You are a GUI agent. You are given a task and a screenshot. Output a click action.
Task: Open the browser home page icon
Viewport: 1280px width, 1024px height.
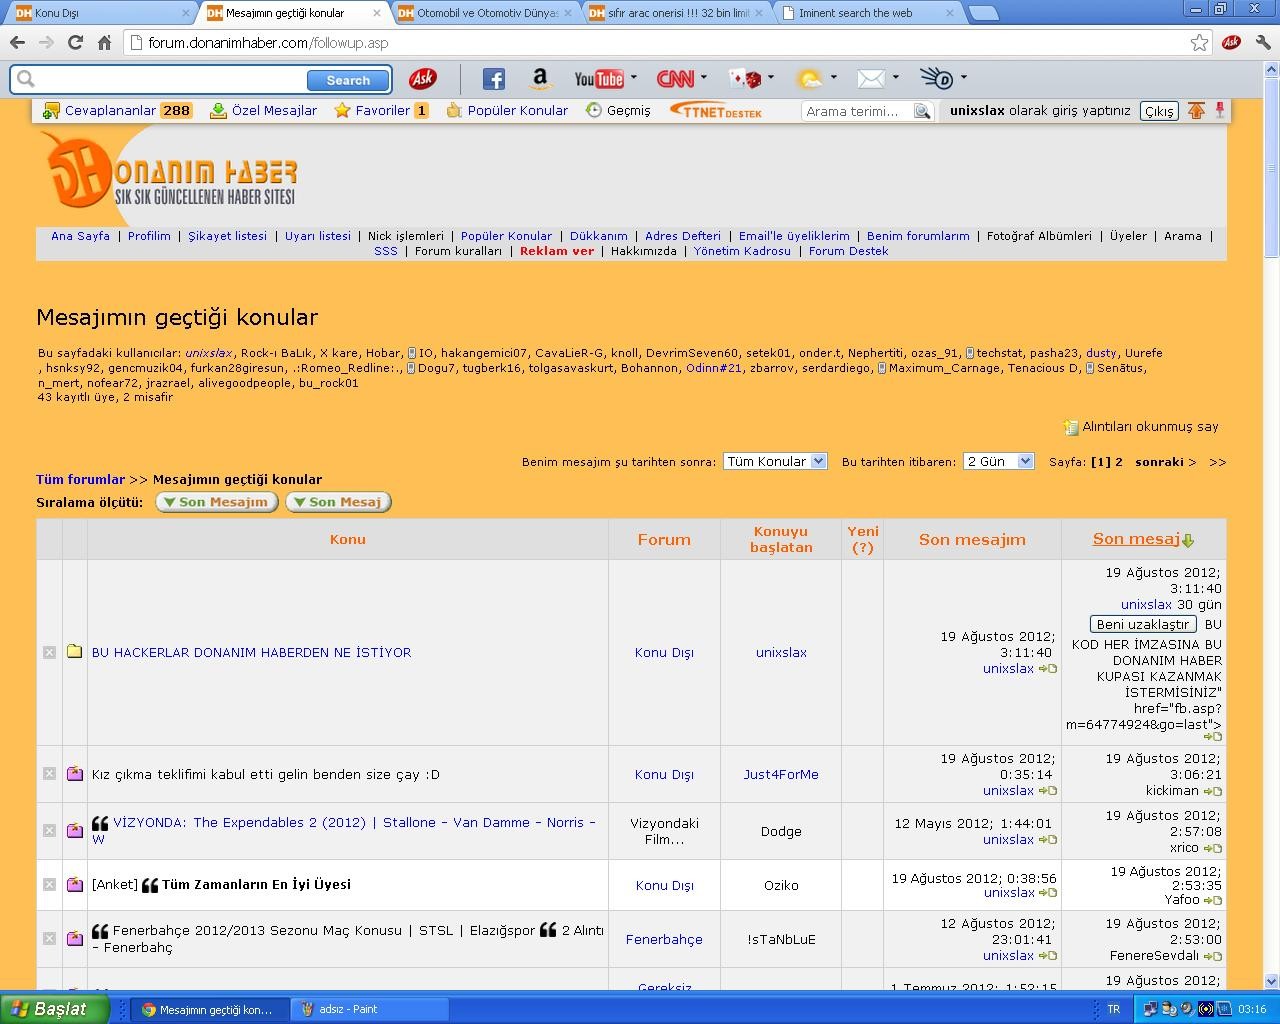[x=104, y=43]
